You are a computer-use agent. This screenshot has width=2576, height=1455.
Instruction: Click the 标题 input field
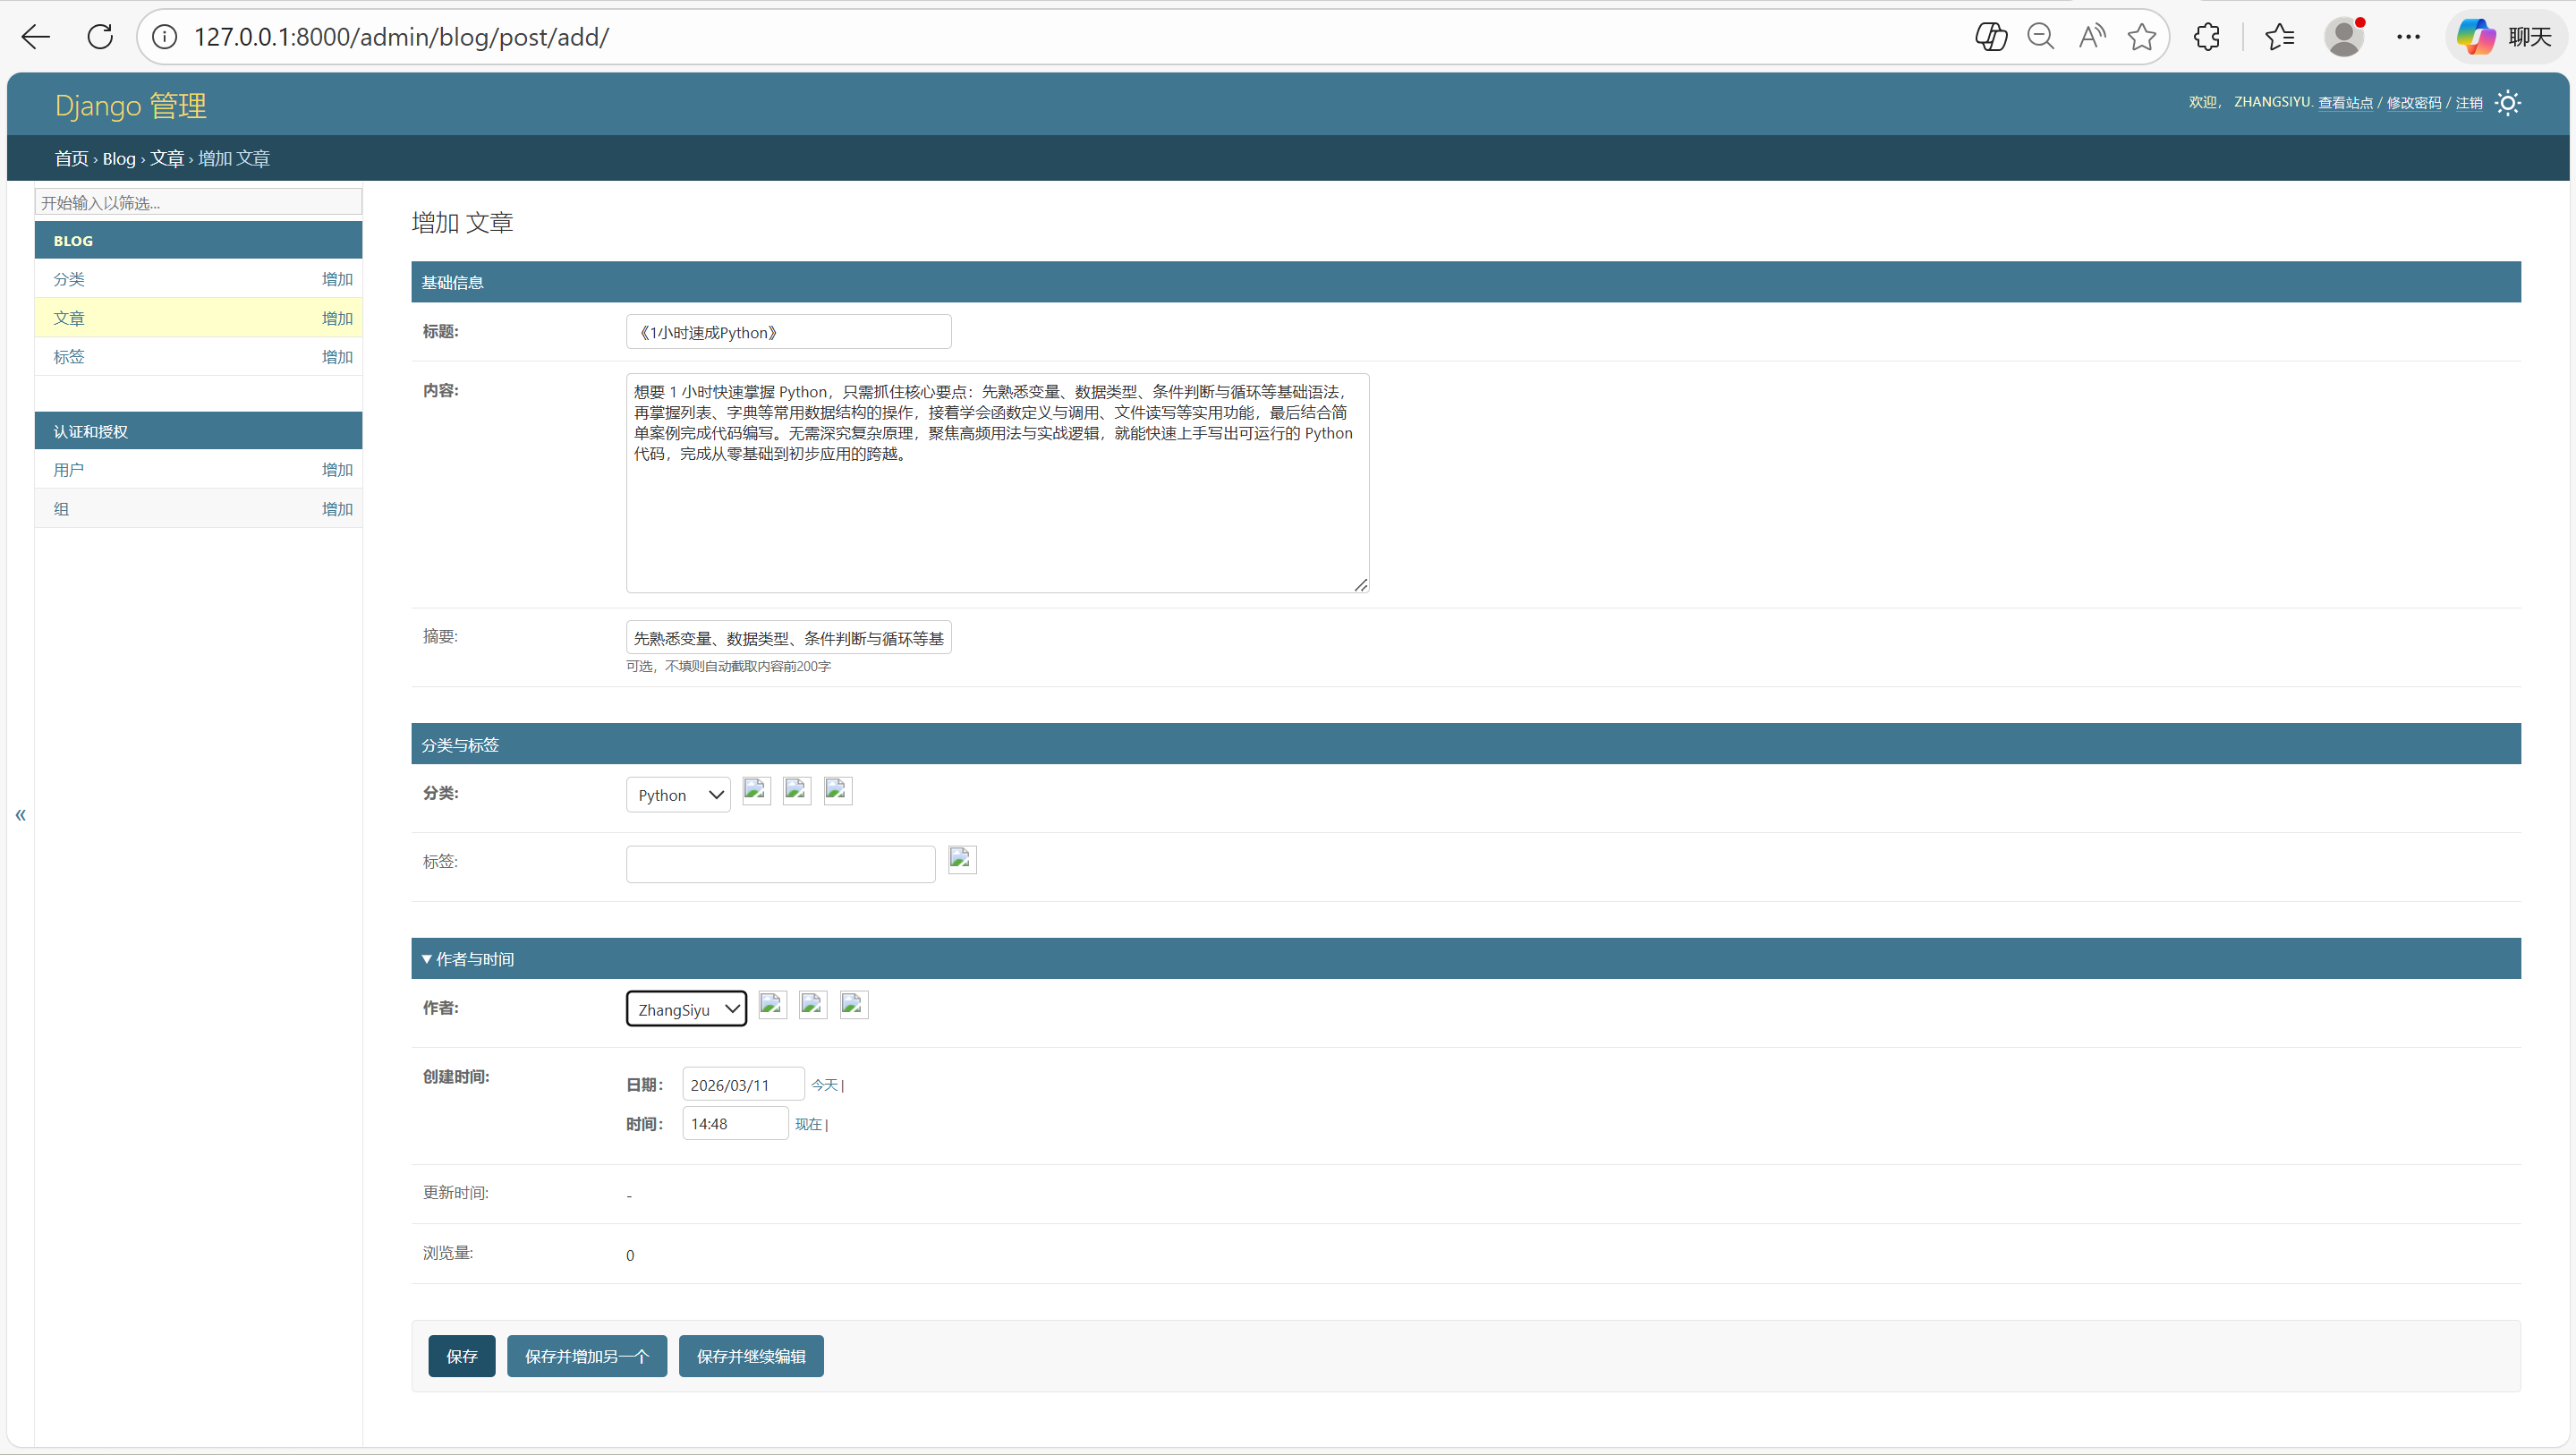click(788, 332)
